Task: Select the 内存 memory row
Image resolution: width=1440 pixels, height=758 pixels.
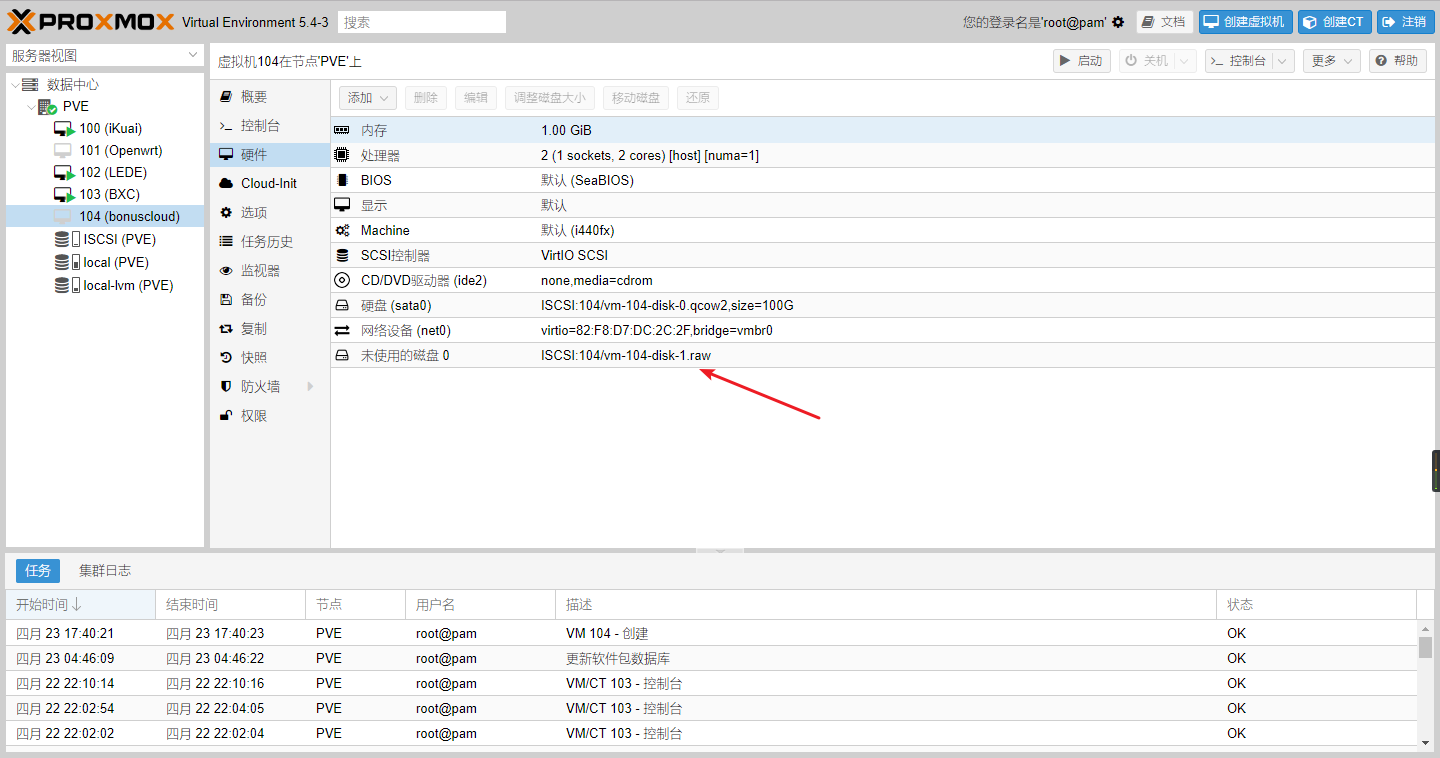Action: [883, 131]
